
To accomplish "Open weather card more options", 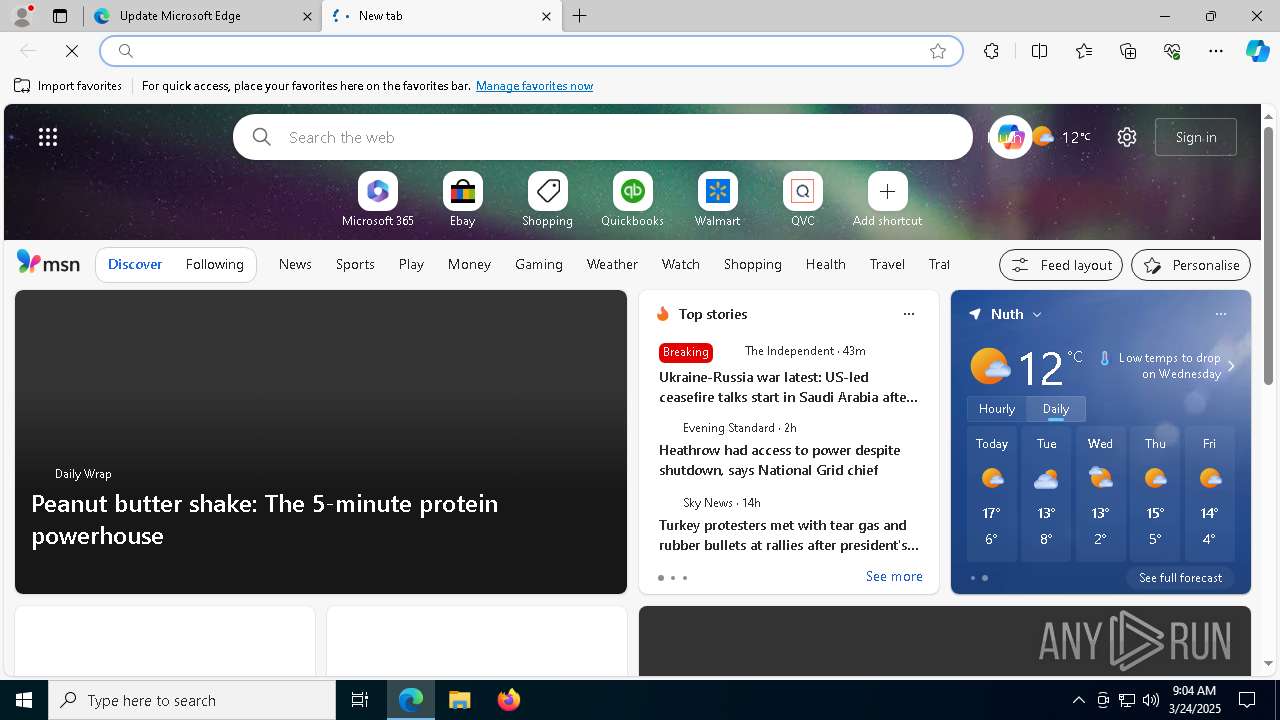I will pyautogui.click(x=1220, y=314).
